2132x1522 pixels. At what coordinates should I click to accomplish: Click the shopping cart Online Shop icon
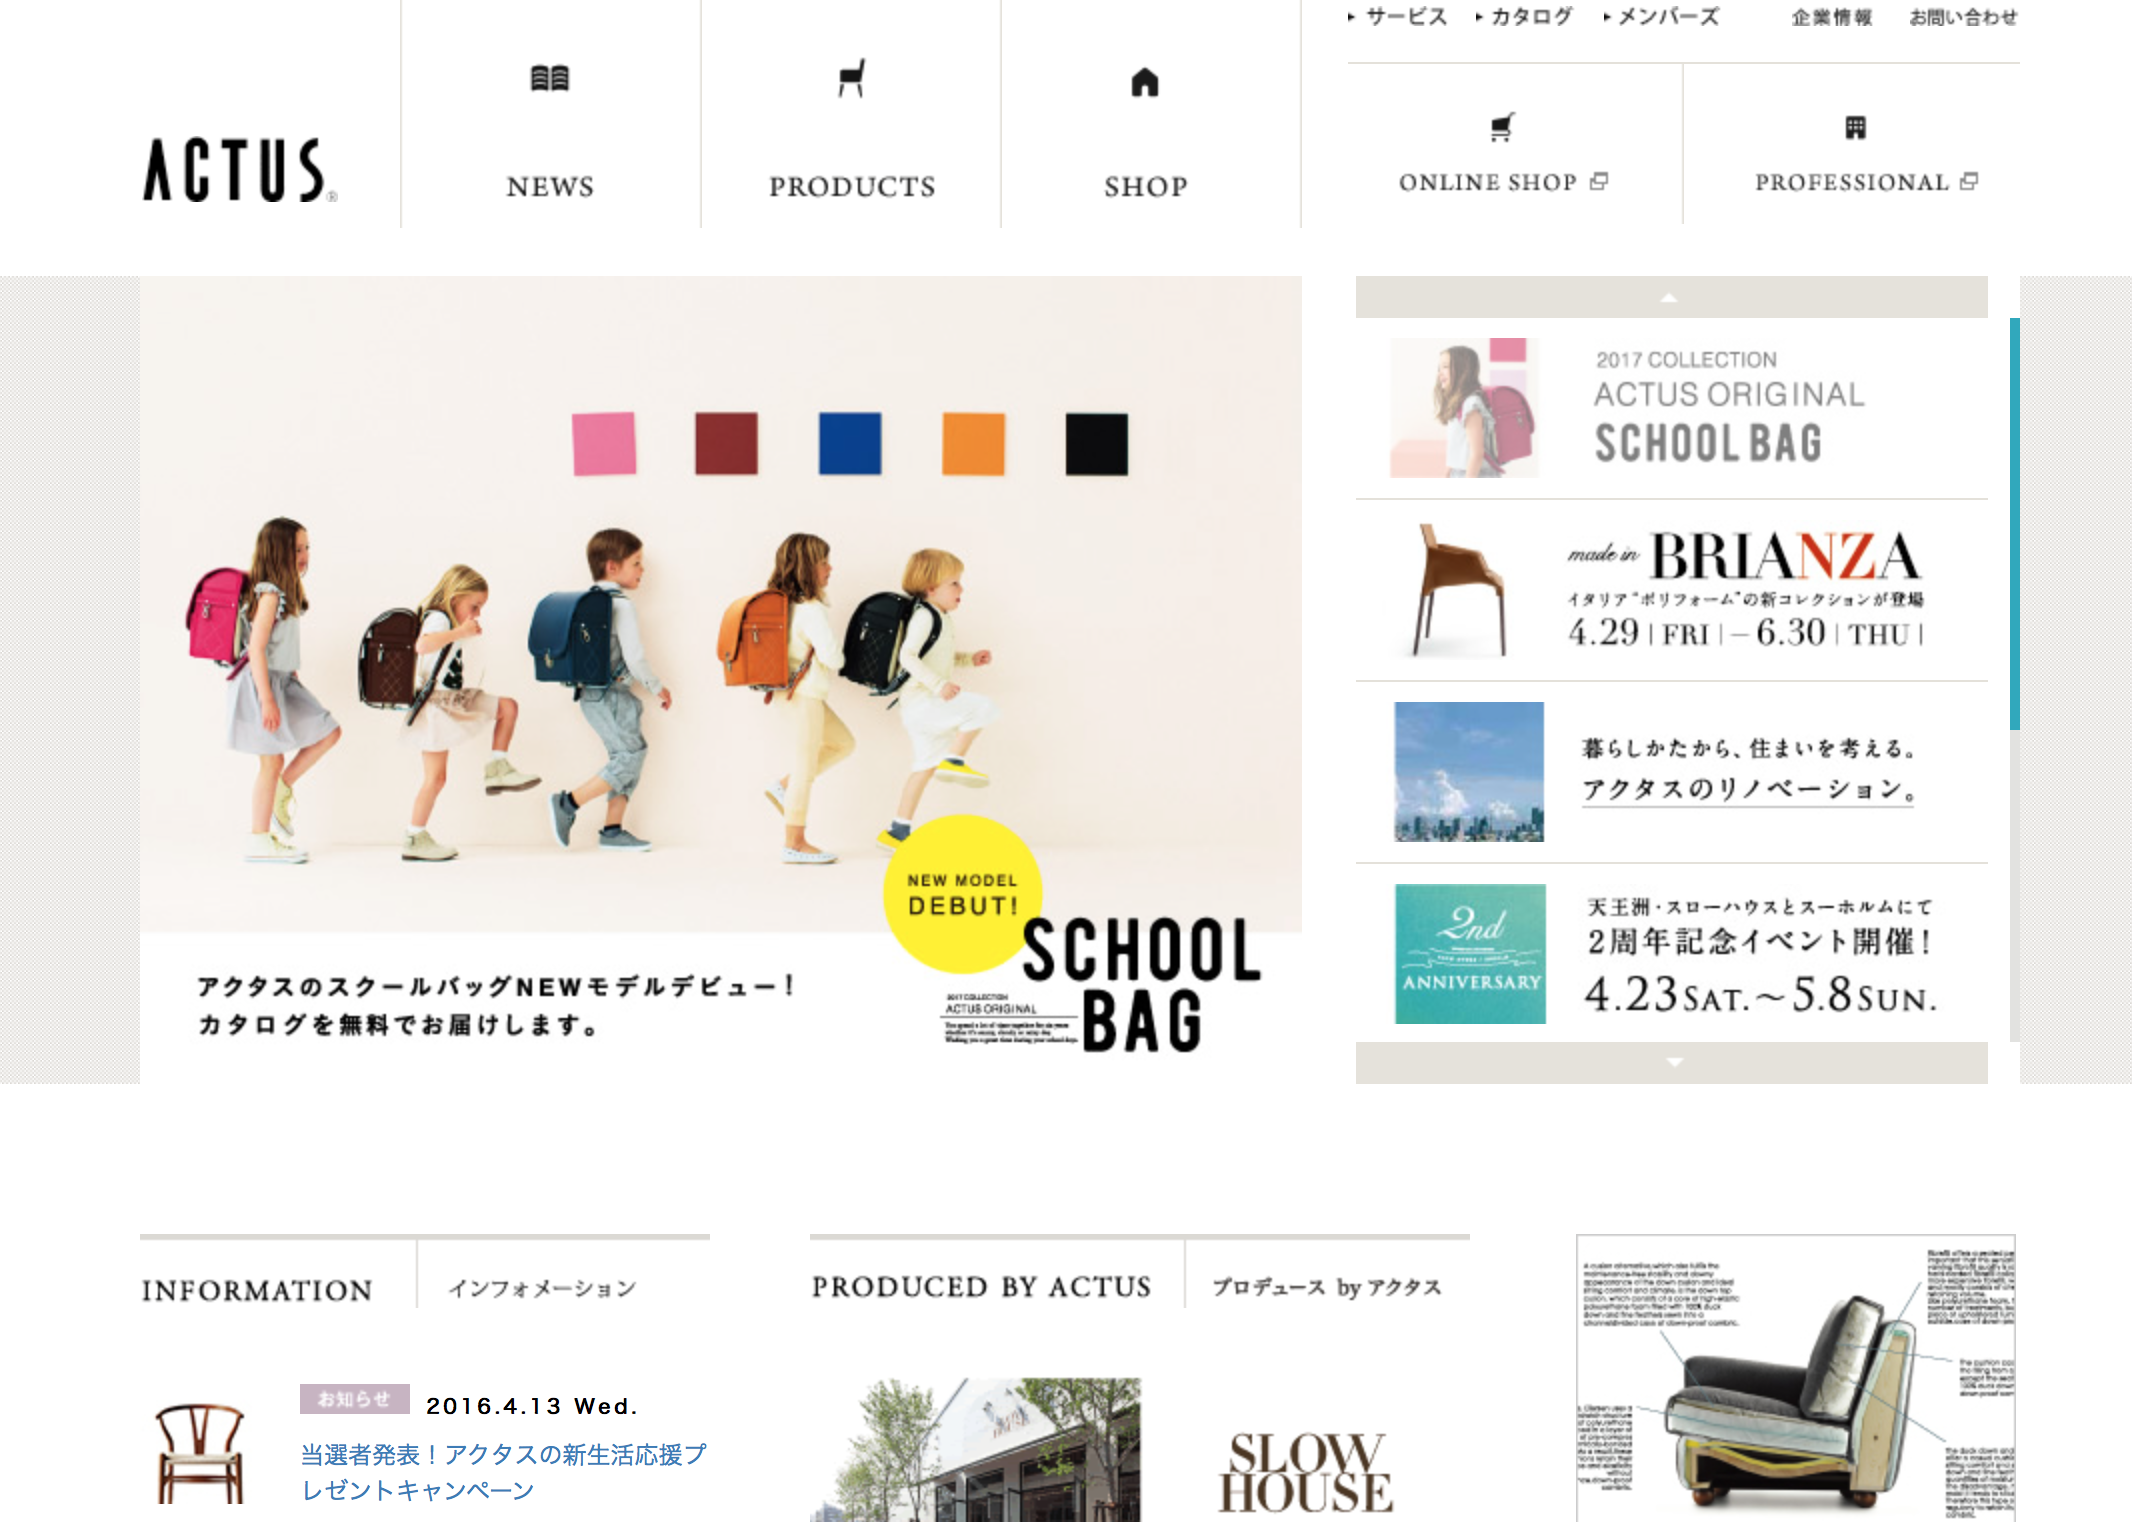tap(1502, 127)
